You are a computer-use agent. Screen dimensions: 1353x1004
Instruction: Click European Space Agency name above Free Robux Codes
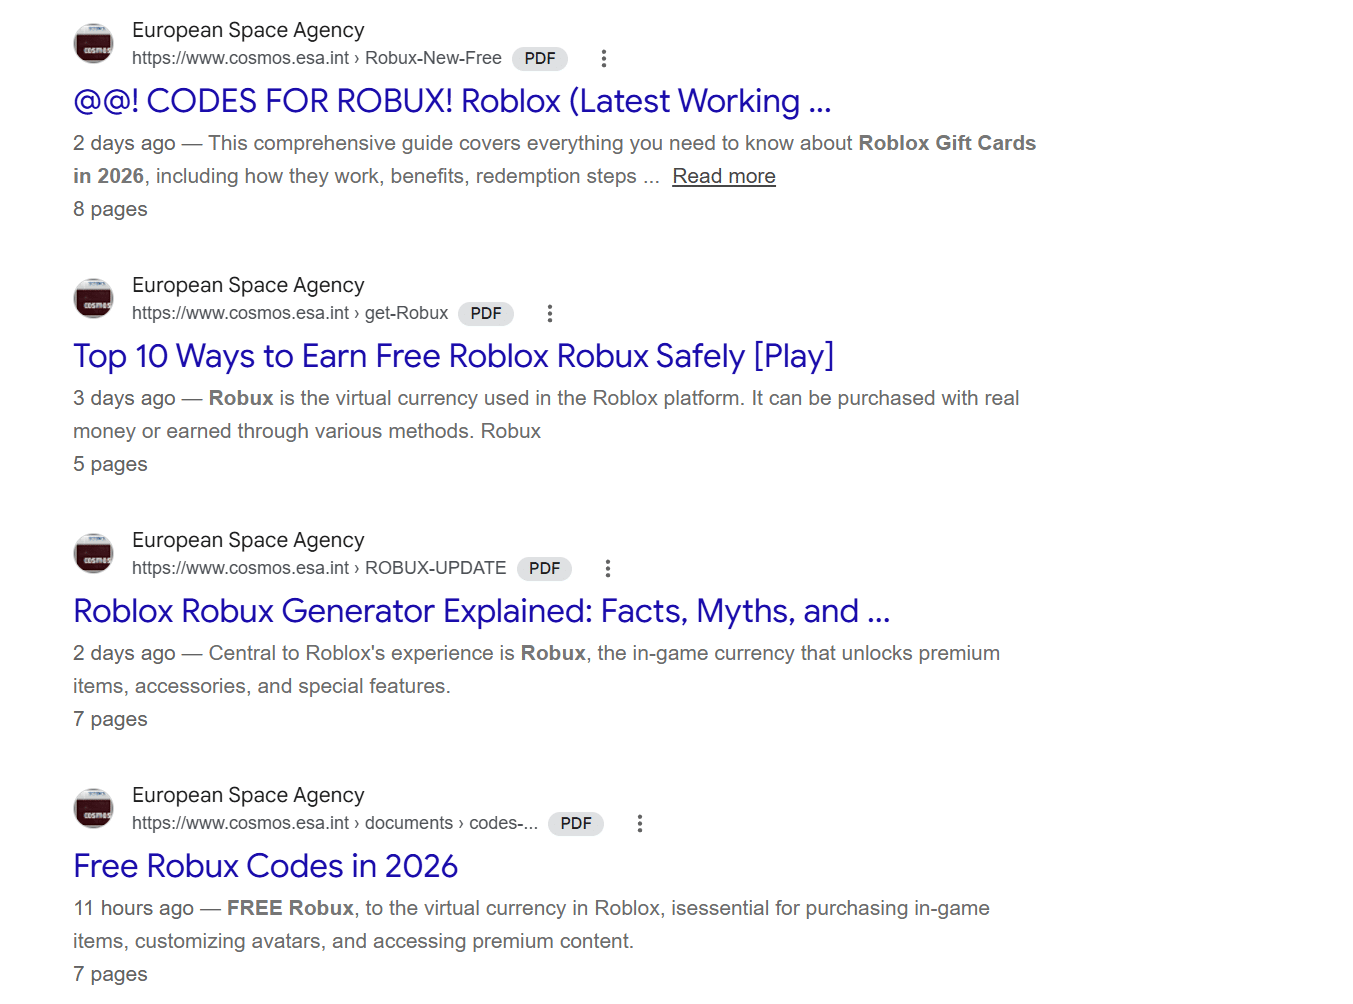click(x=248, y=795)
